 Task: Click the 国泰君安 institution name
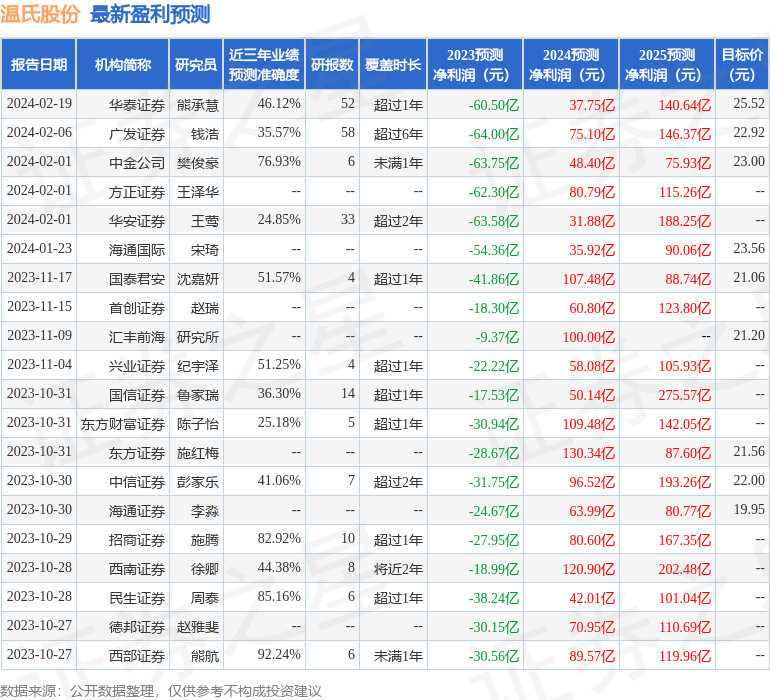(x=137, y=279)
